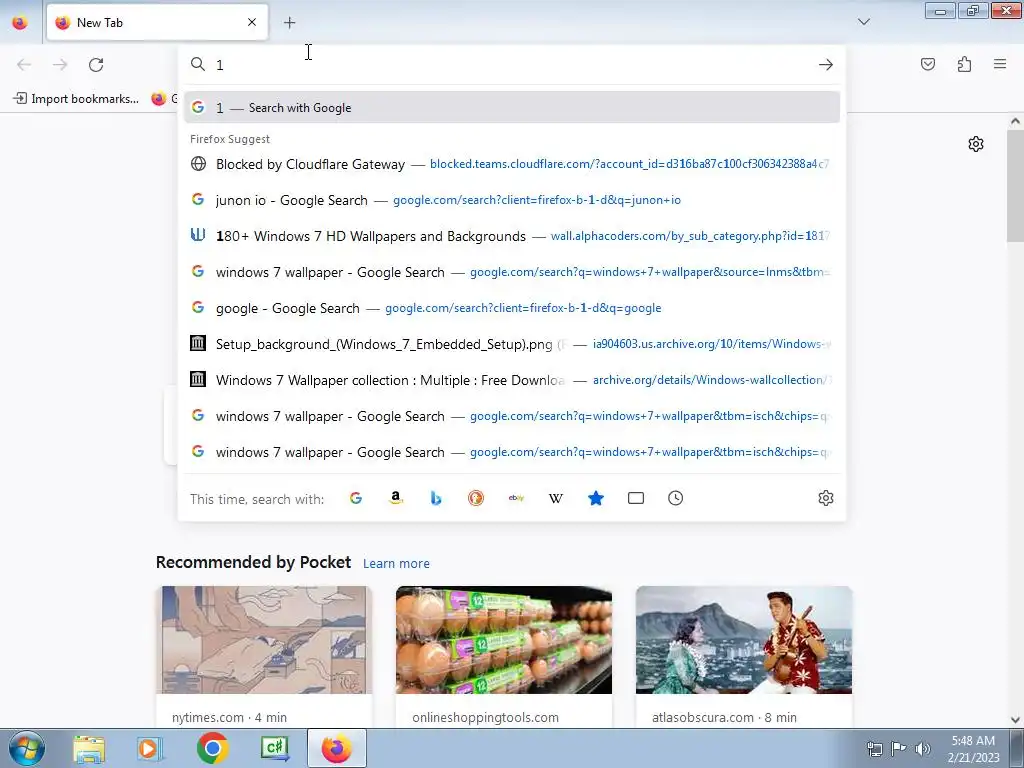Open windows 7 wallpaper suggestion with source=lnms URL
Viewport: 1024px width, 768px height.
(512, 272)
